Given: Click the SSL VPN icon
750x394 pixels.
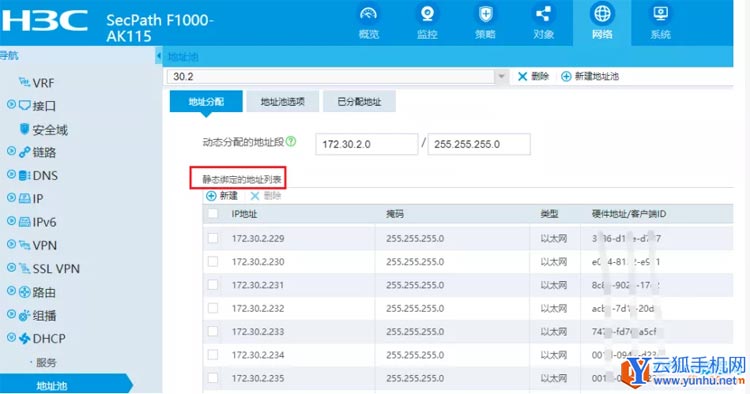Looking at the screenshot, I should (24, 268).
